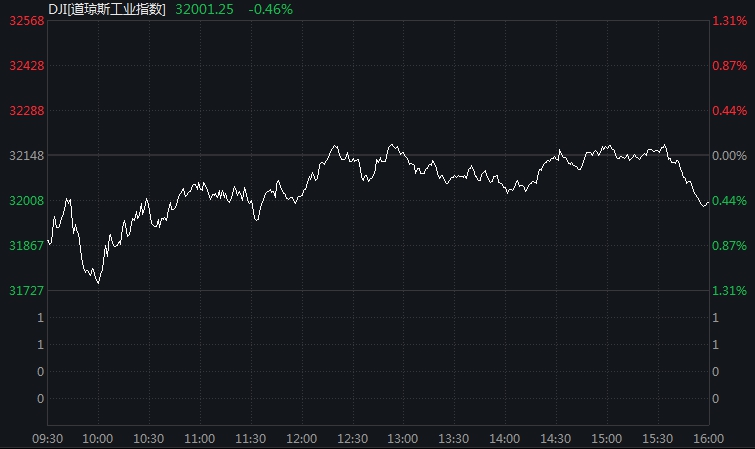Click the -0.46% change value
755x449 pixels.
[269, 8]
